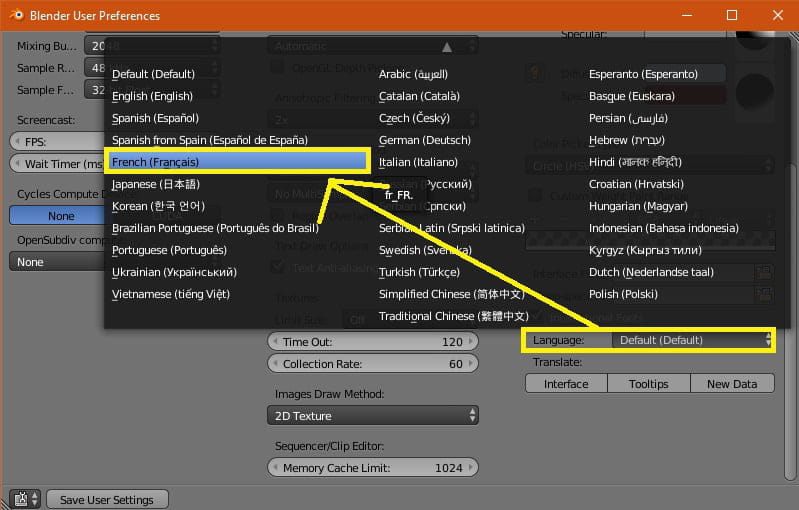Increase Memory Cache Limit with right arrow
Image resolution: width=799 pixels, height=510 pixels.
pos(471,467)
